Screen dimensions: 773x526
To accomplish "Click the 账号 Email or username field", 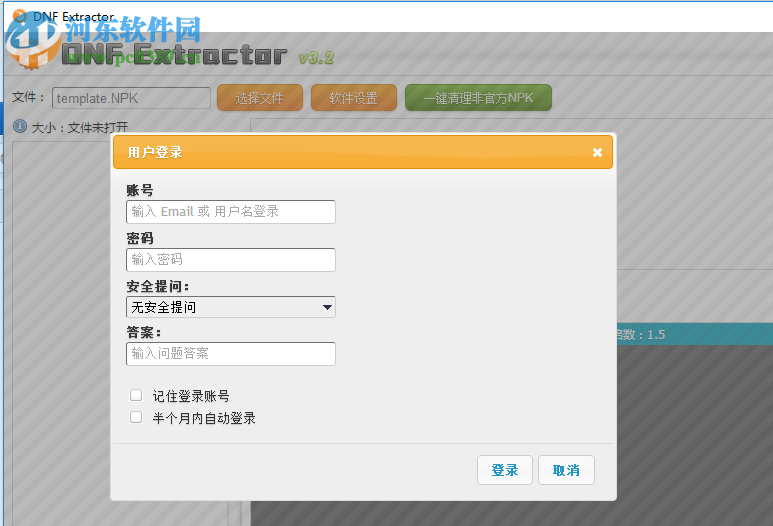I will 231,211.
